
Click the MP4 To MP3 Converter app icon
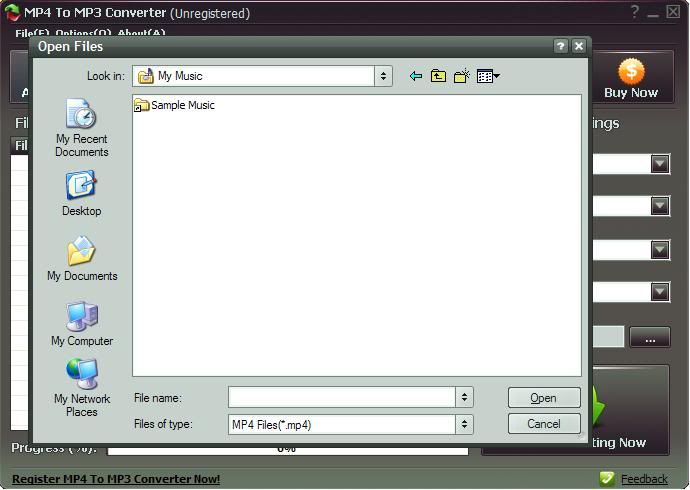[x=13, y=12]
